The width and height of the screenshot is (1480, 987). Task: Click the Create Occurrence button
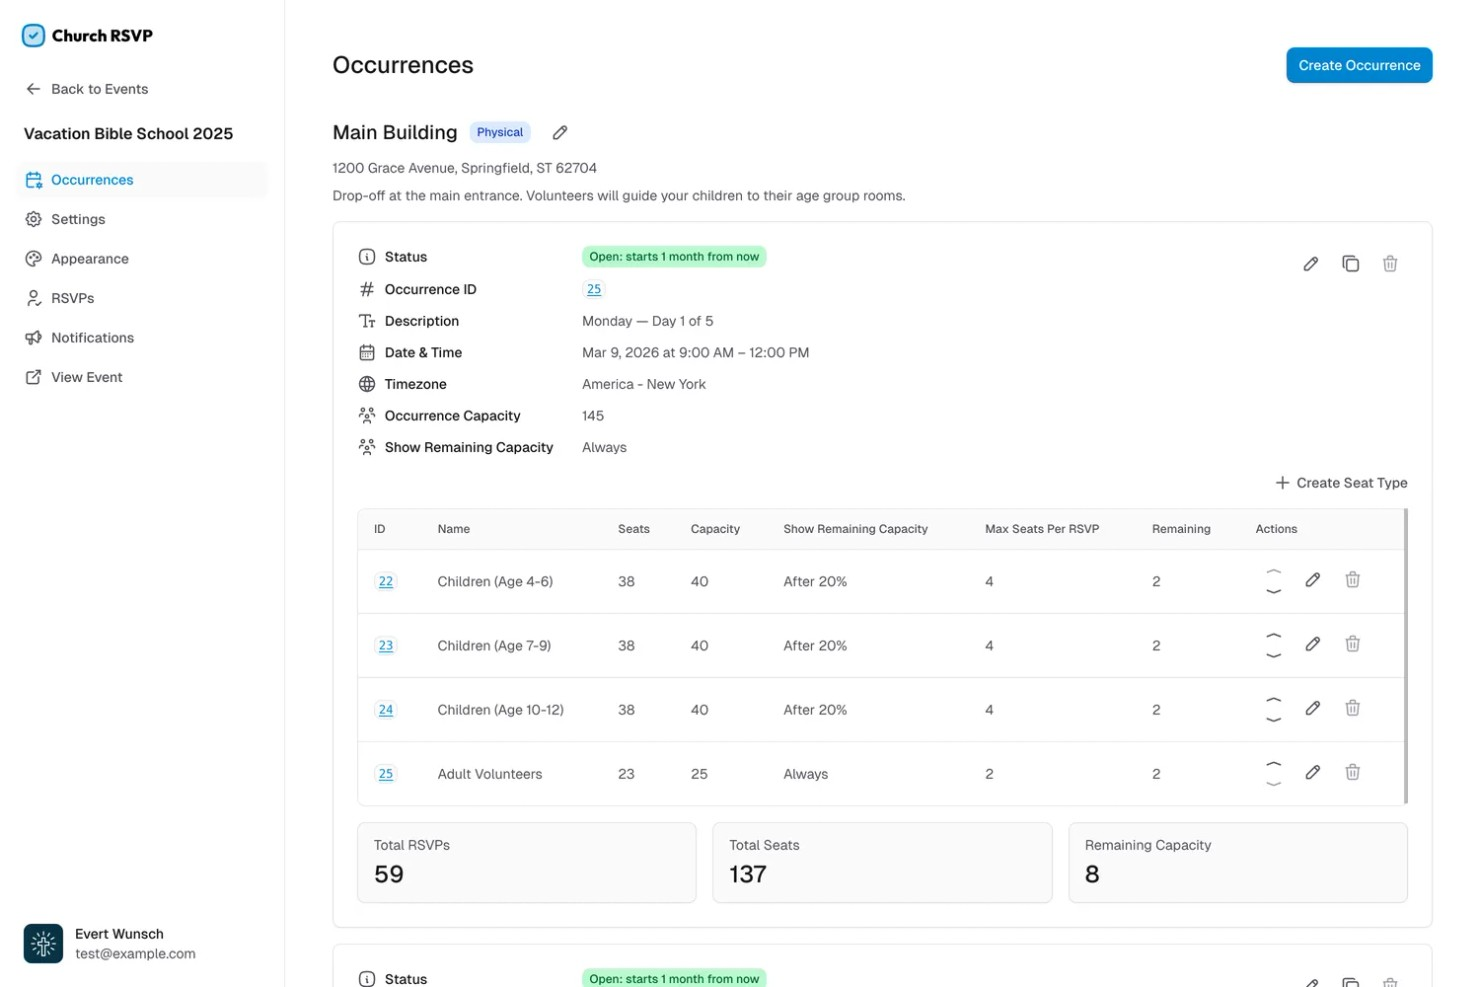(1358, 65)
